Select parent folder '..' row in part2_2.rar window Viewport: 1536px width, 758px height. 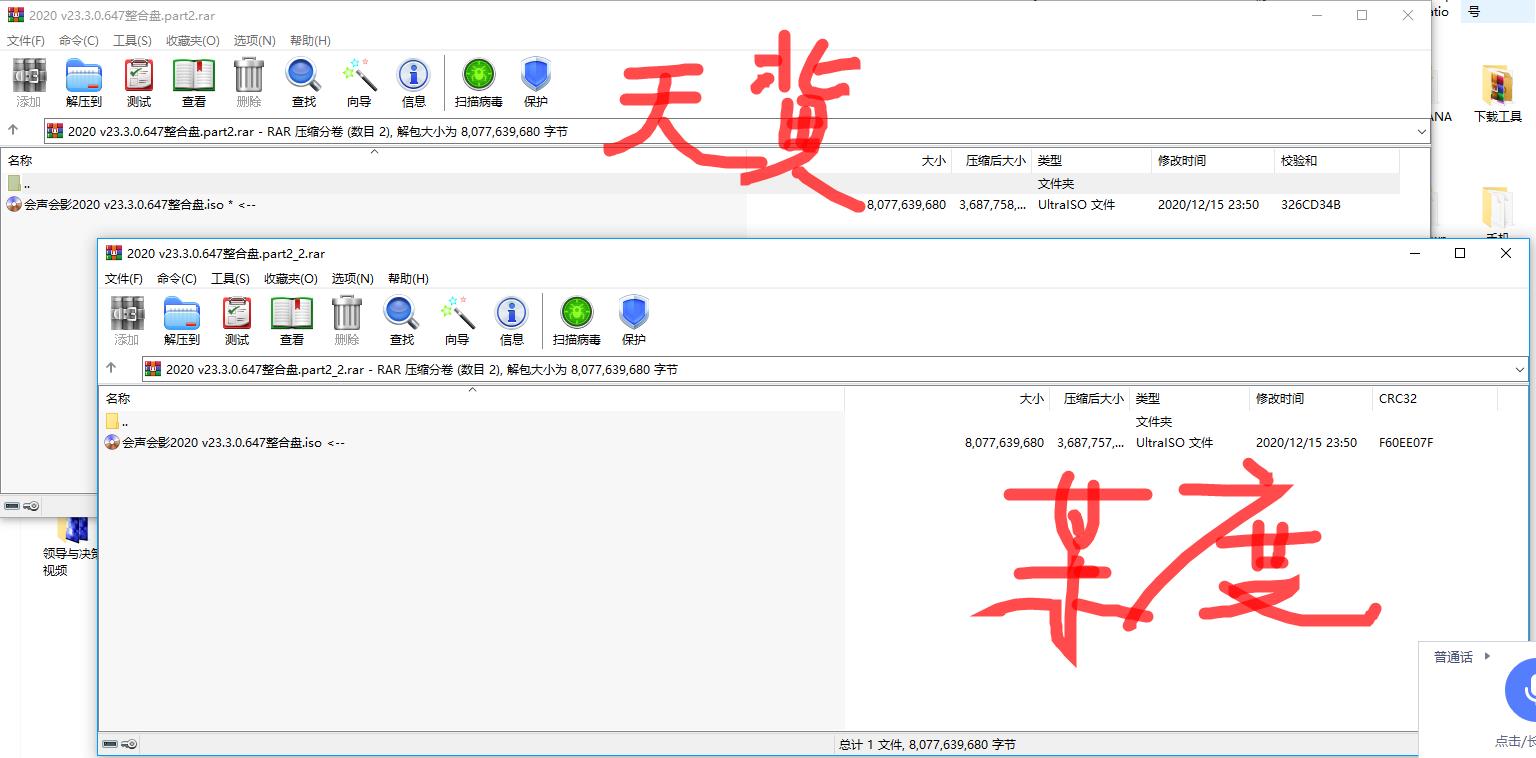[800, 422]
